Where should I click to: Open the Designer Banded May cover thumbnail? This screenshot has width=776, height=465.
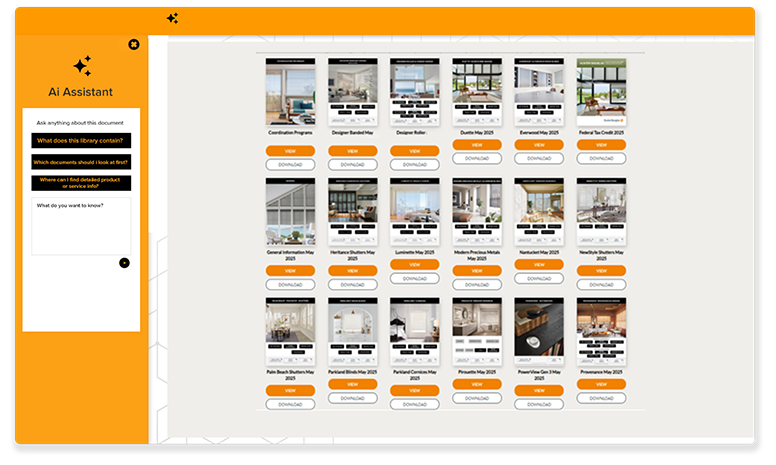352,92
